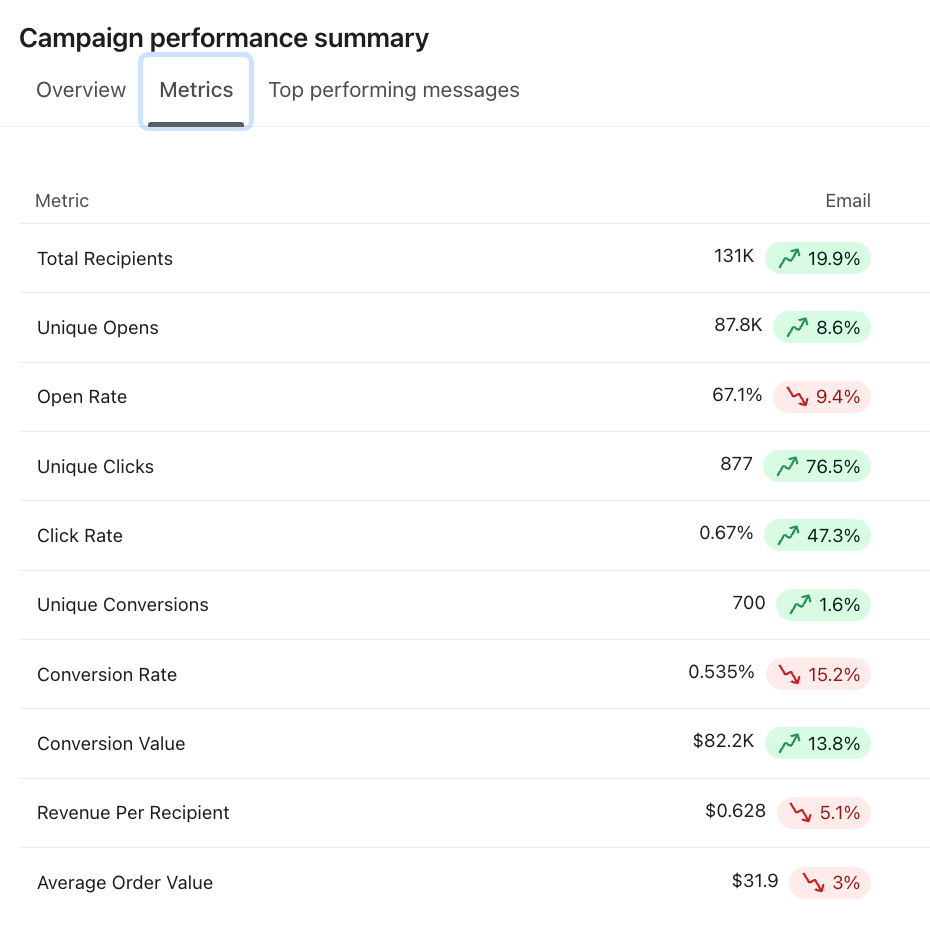Select the Metrics tab
This screenshot has height=926, width=930.
pos(196,90)
